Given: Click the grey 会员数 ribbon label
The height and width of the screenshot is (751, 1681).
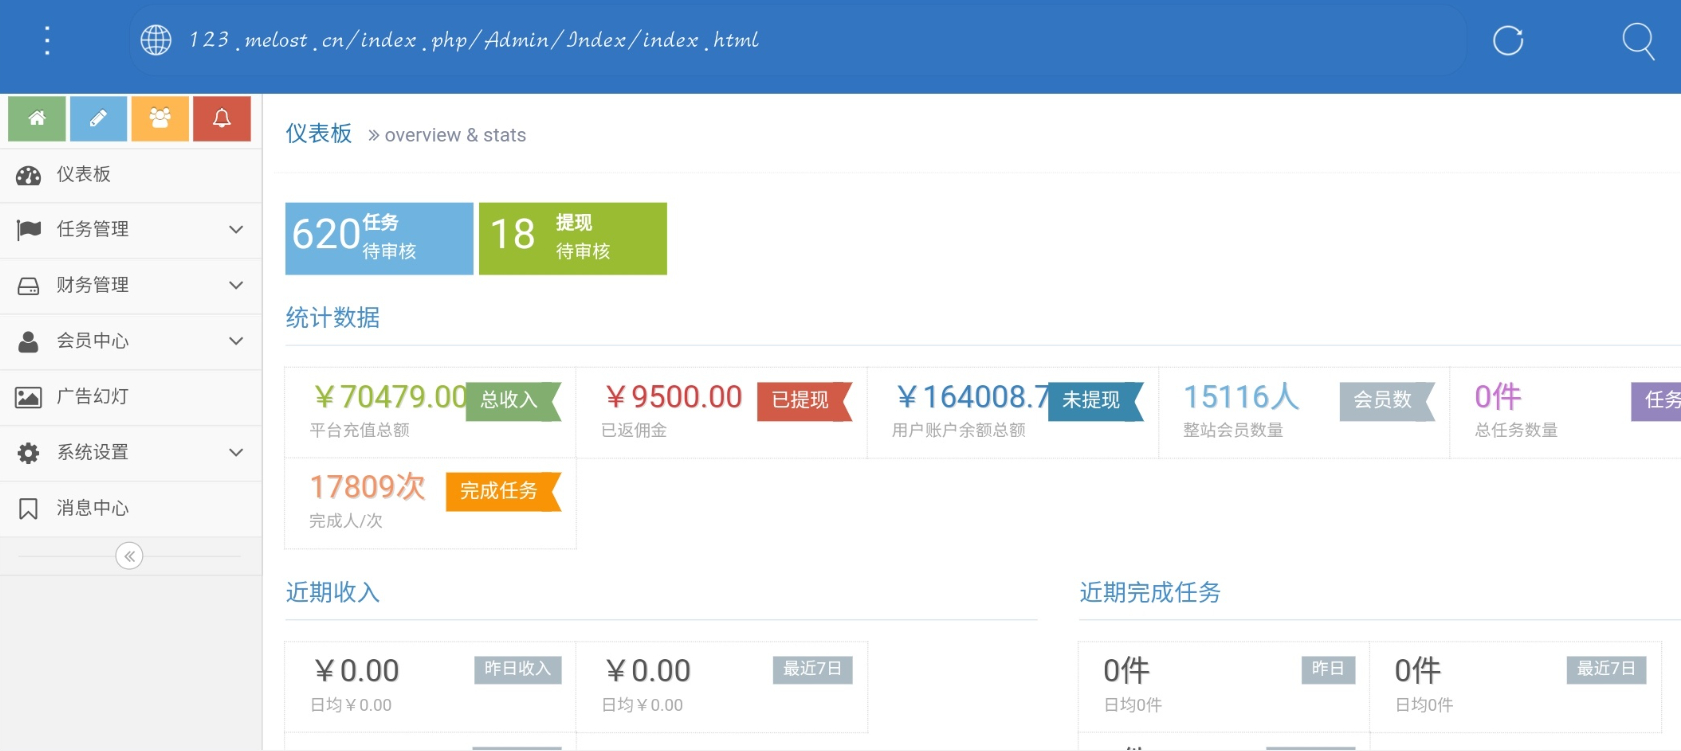Looking at the screenshot, I should coord(1387,400).
